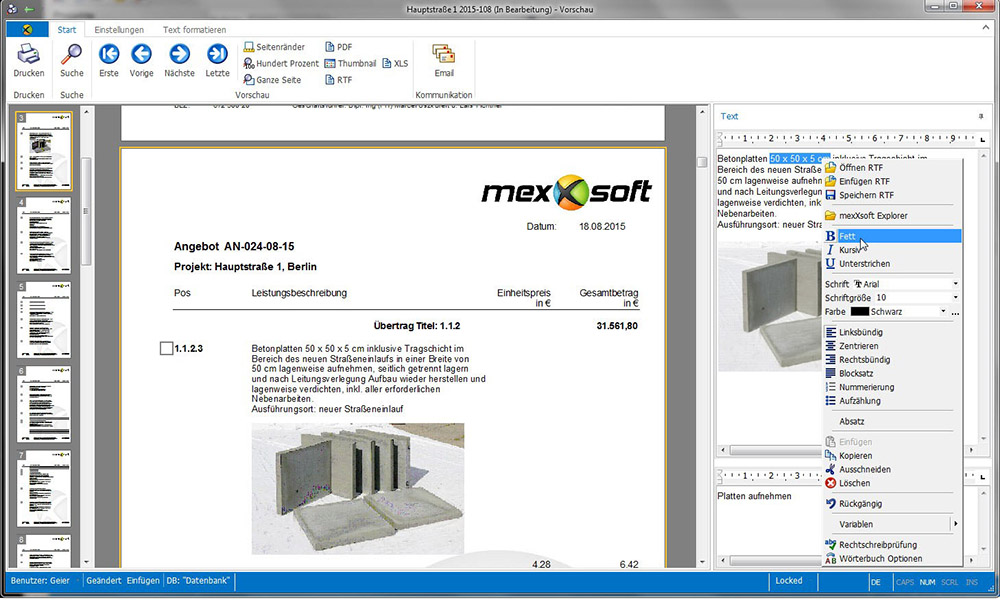This screenshot has height=600, width=1000.
Task: Toggle Fett bold in context menu
Action: click(x=847, y=236)
